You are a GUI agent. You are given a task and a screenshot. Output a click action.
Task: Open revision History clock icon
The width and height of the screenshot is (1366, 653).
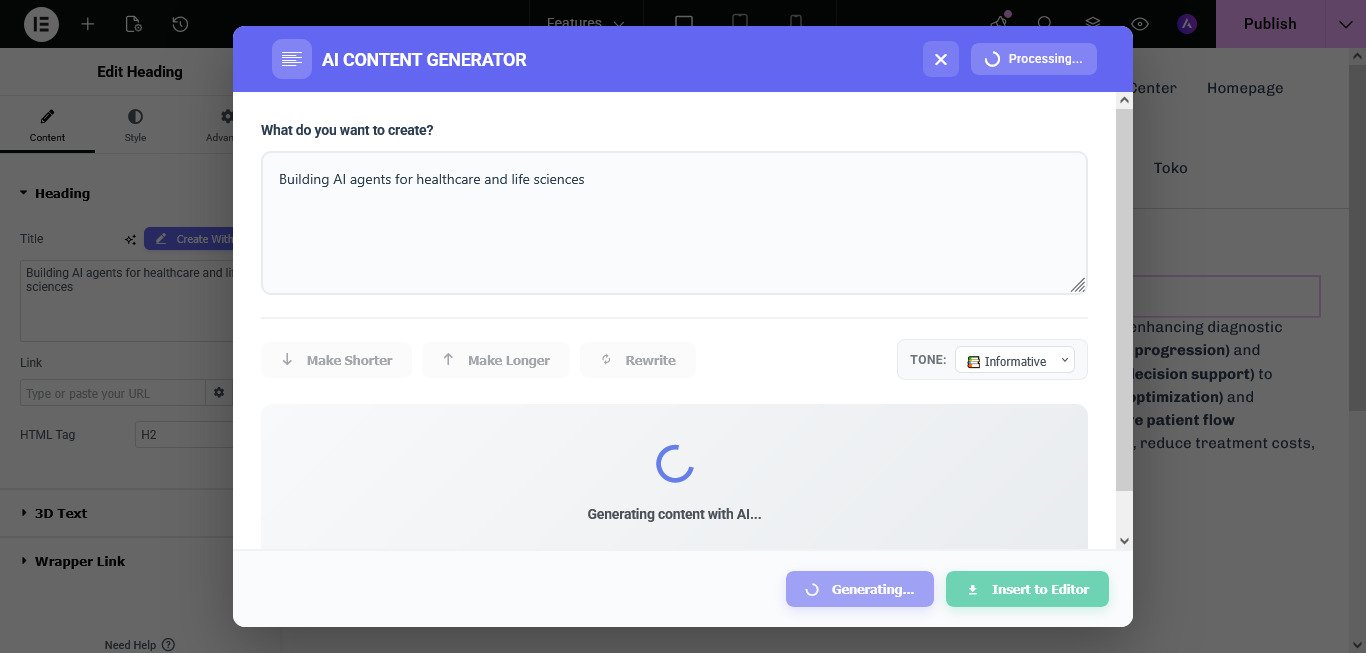click(180, 24)
